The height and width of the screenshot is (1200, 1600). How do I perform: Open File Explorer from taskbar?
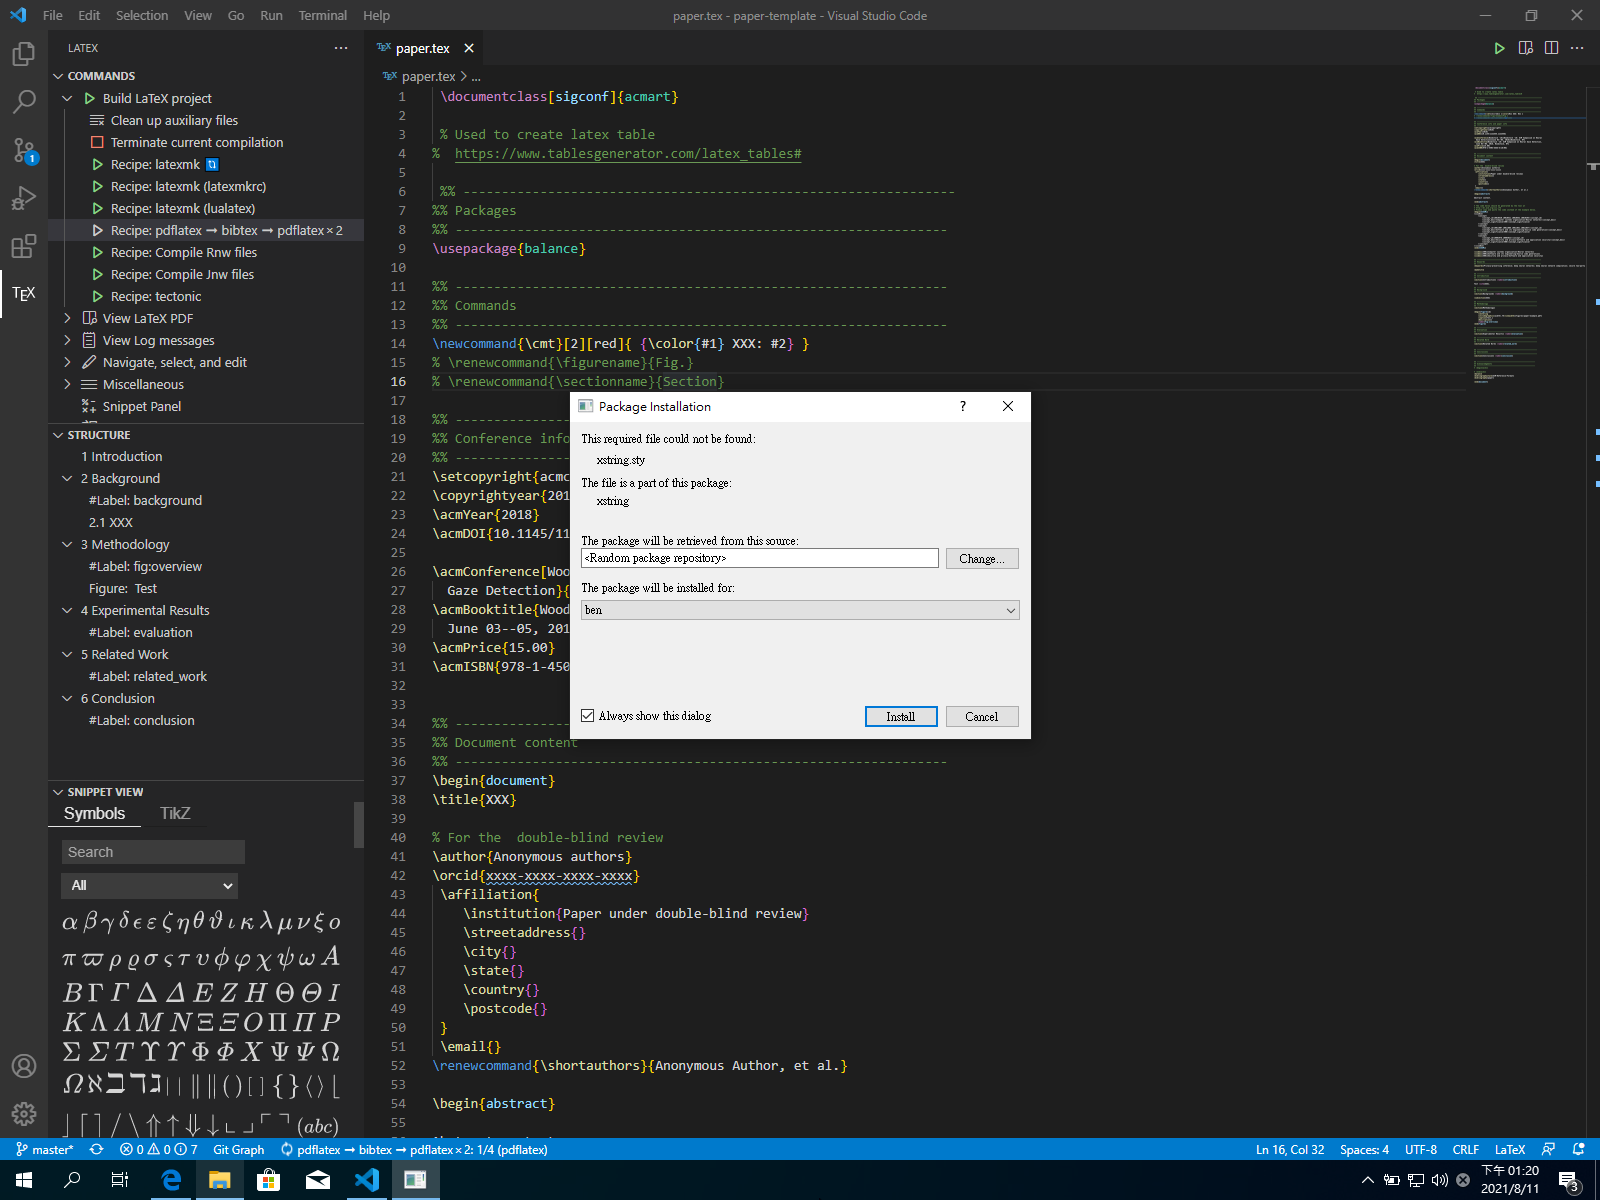[x=219, y=1180]
